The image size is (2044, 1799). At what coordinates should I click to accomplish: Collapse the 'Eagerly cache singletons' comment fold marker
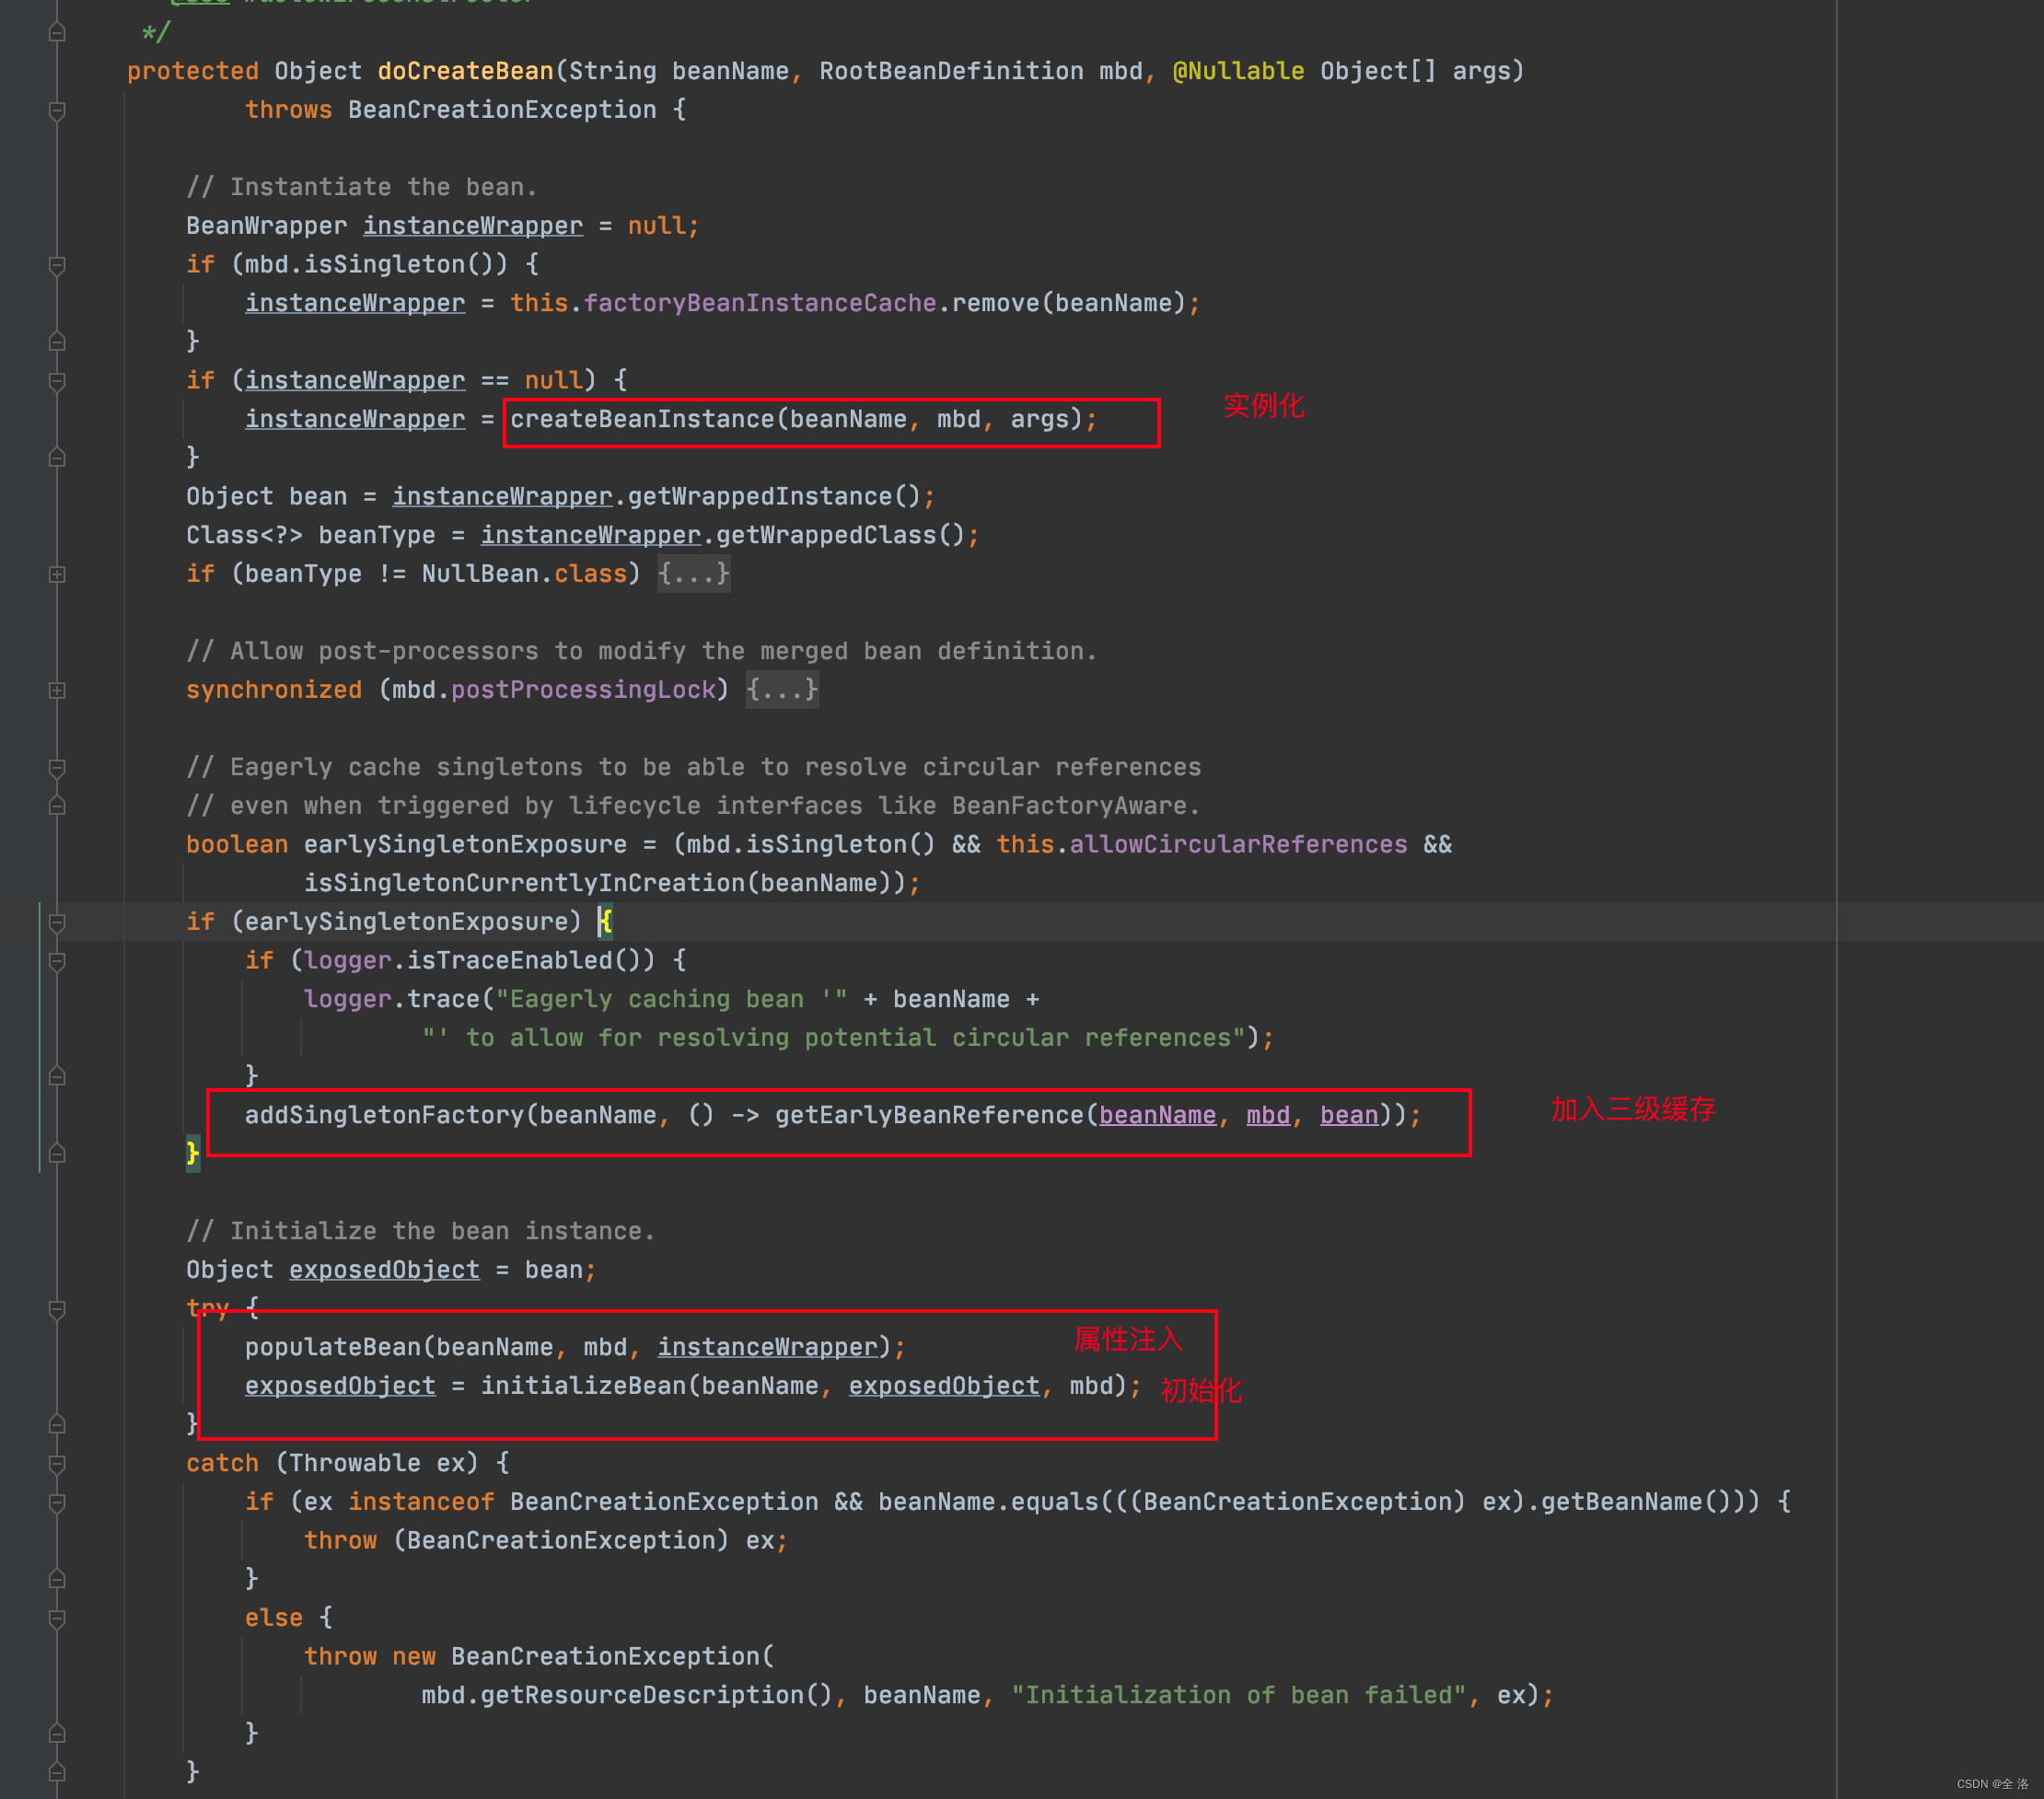click(x=57, y=767)
